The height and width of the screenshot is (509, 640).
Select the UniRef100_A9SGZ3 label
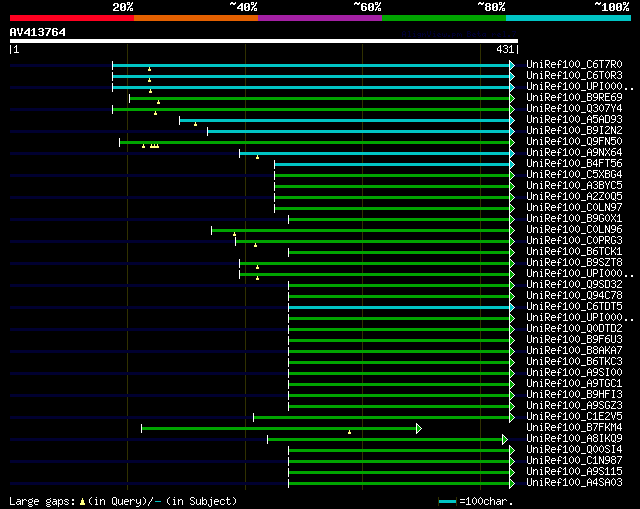(574, 406)
